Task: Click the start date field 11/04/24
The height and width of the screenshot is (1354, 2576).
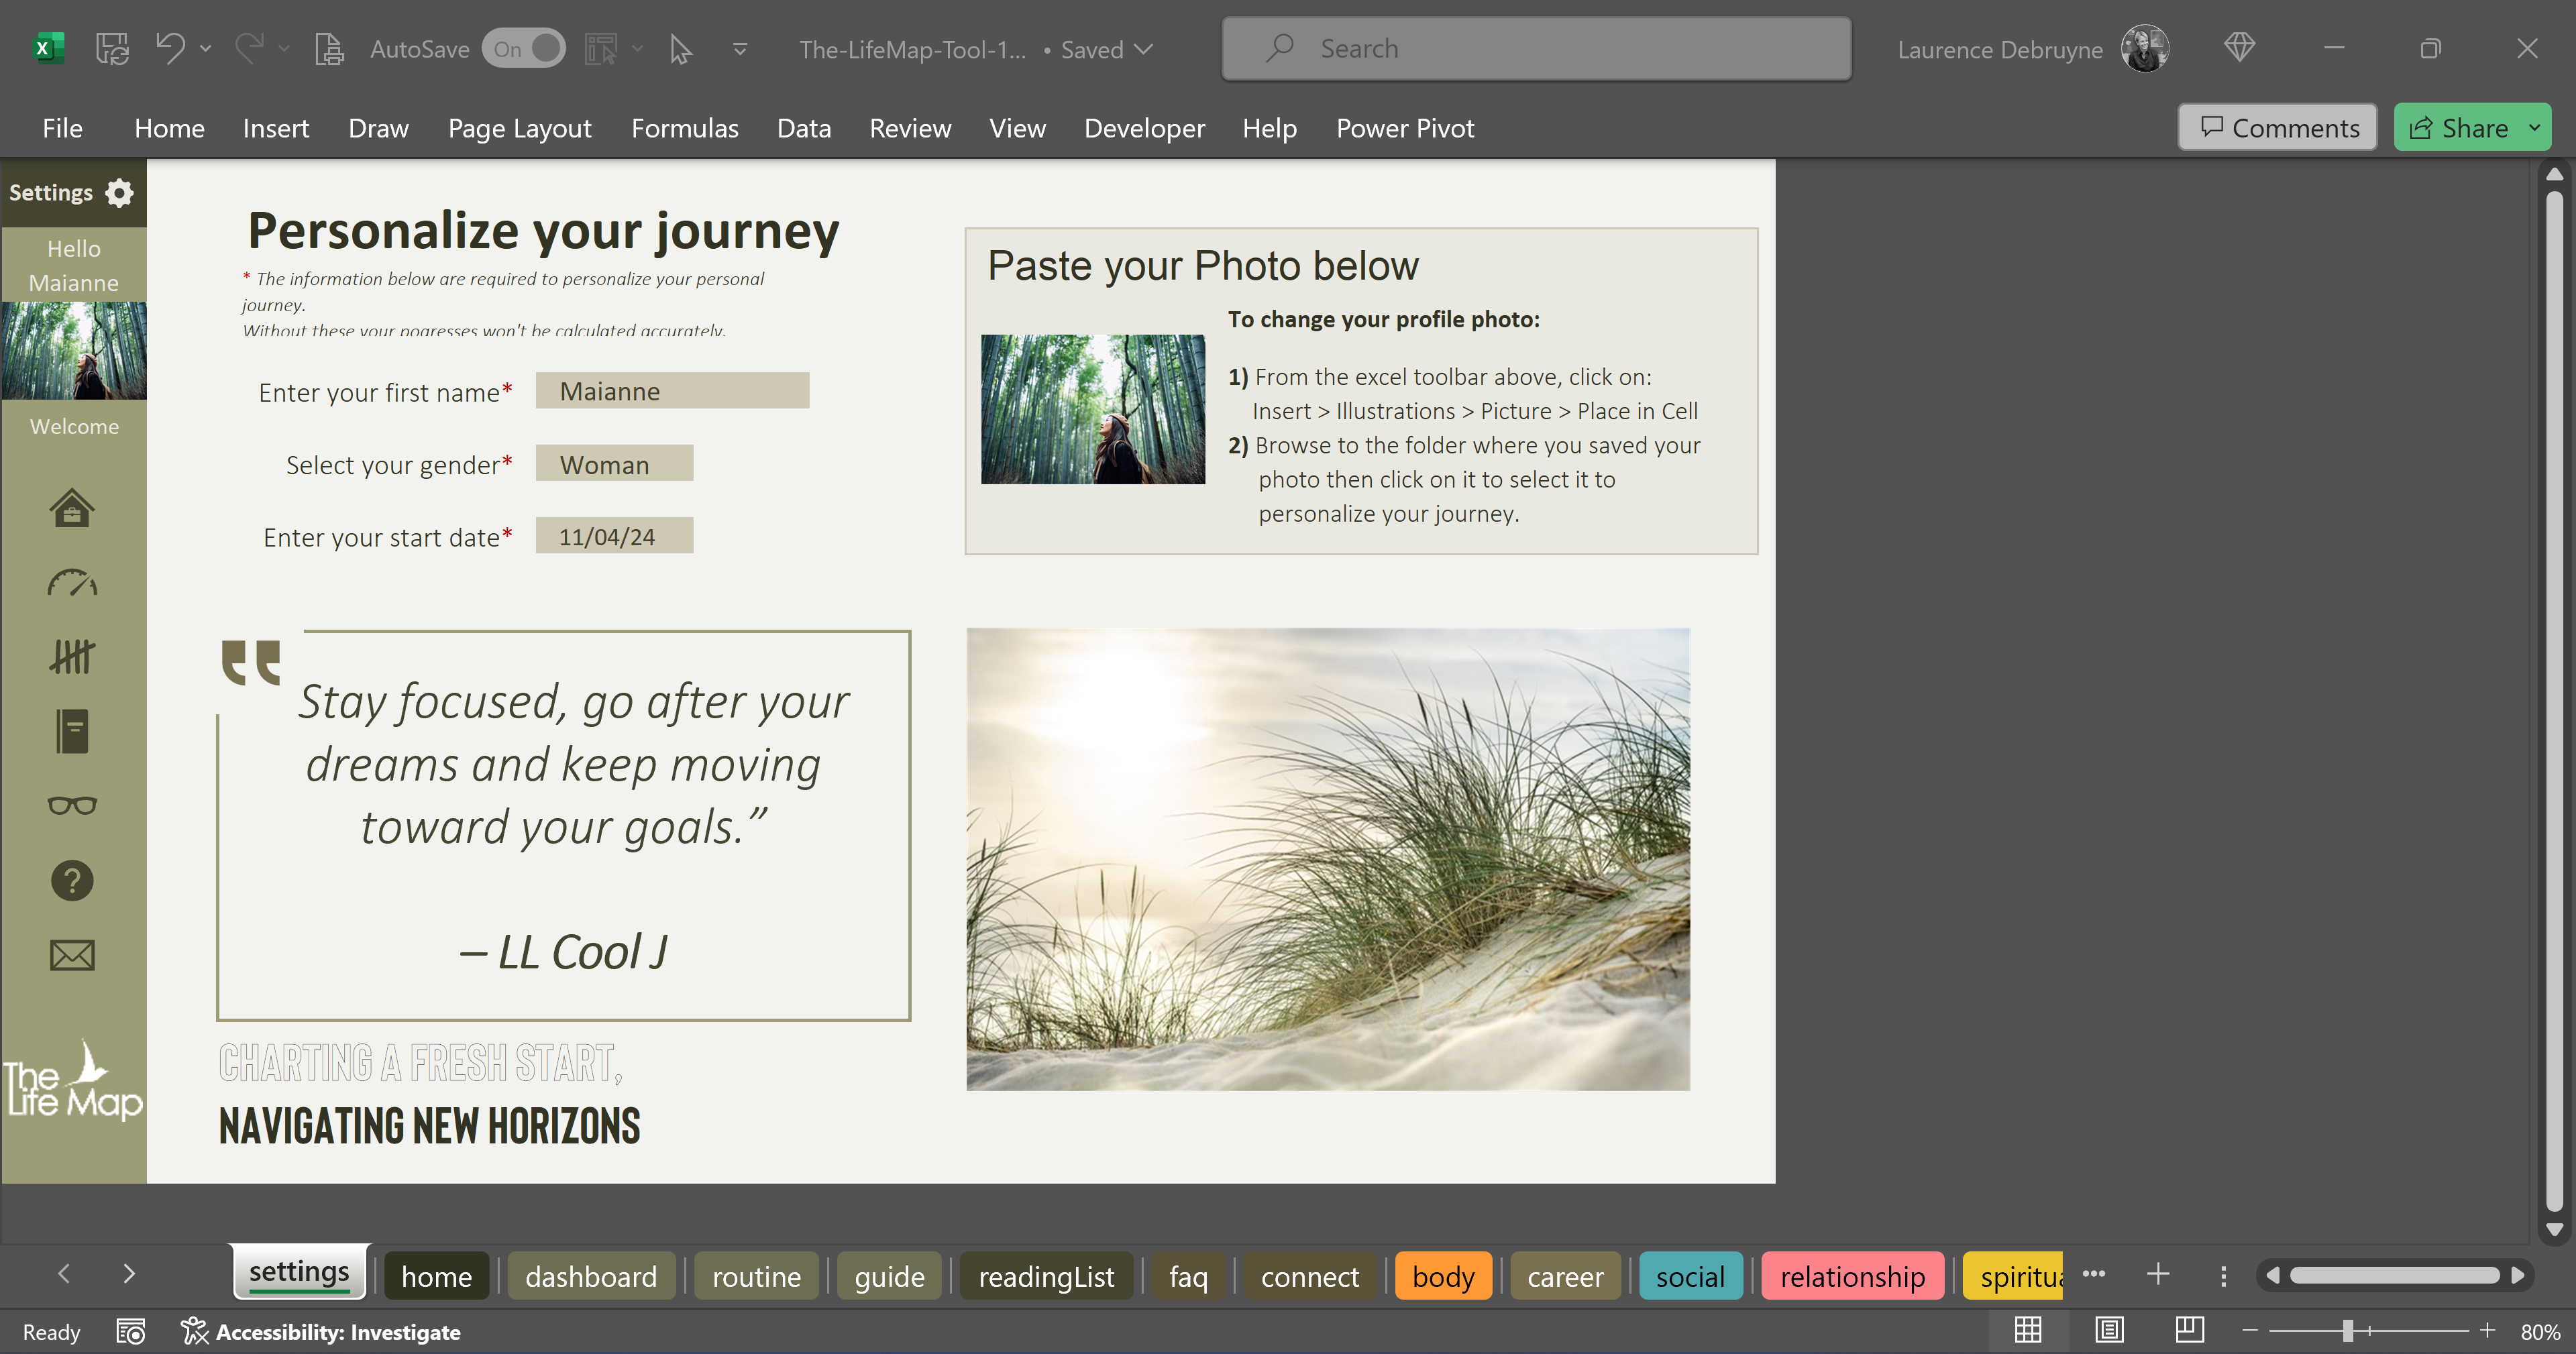Action: click(614, 536)
